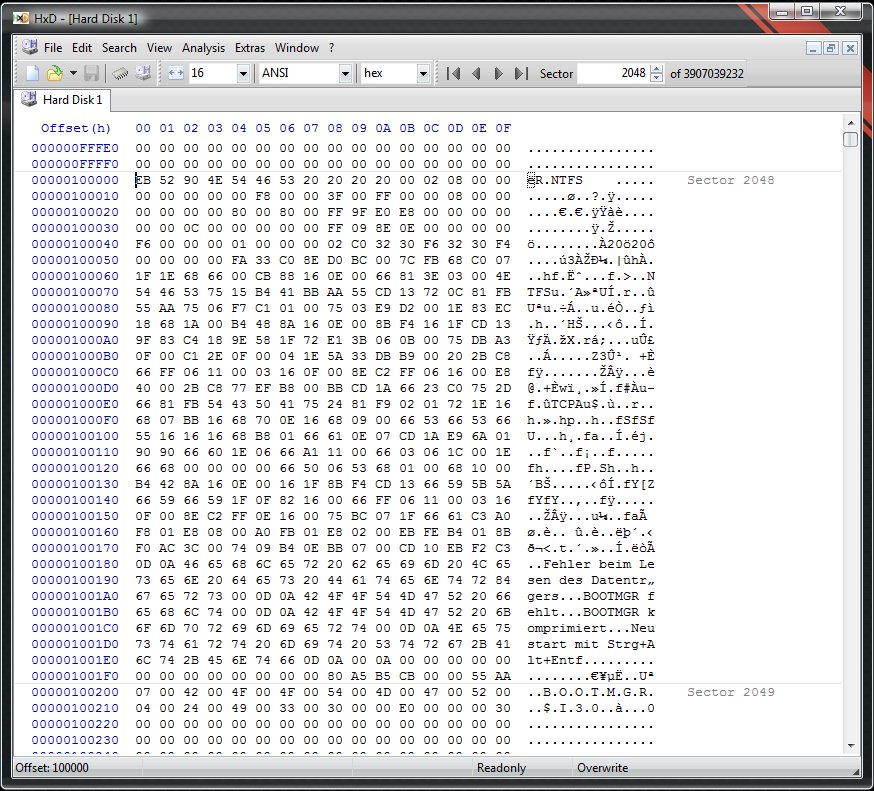874x791 pixels.
Task: Select the Hard Disk 1 tab
Action: coord(62,100)
